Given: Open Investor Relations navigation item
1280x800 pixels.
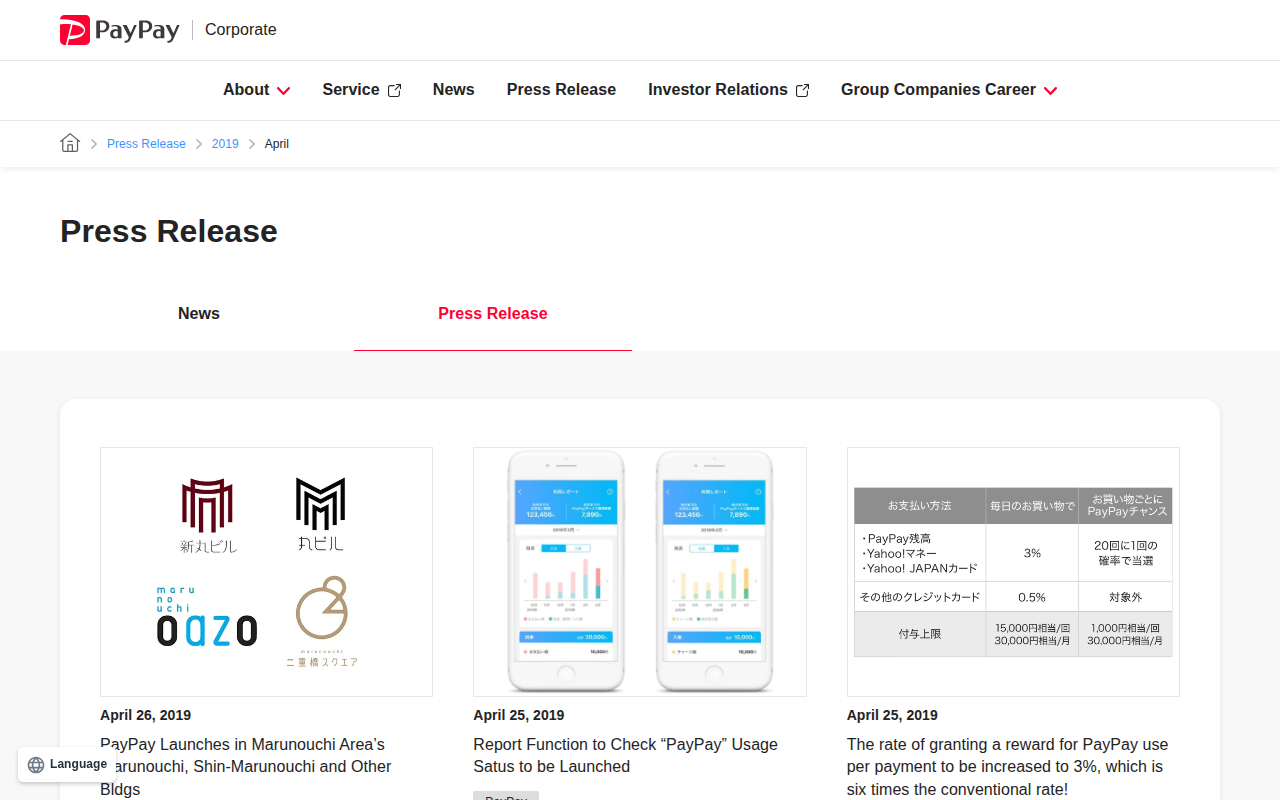Looking at the screenshot, I should [728, 90].
